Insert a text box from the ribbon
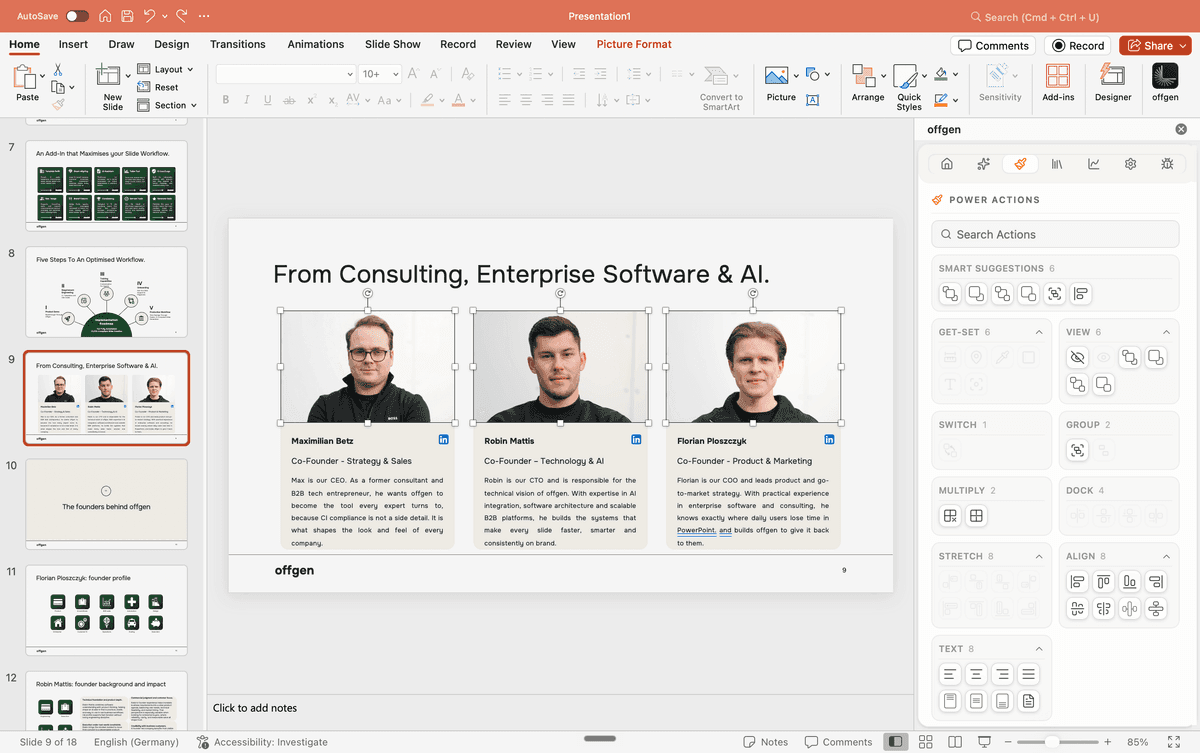This screenshot has height=753, width=1200. click(x=813, y=100)
